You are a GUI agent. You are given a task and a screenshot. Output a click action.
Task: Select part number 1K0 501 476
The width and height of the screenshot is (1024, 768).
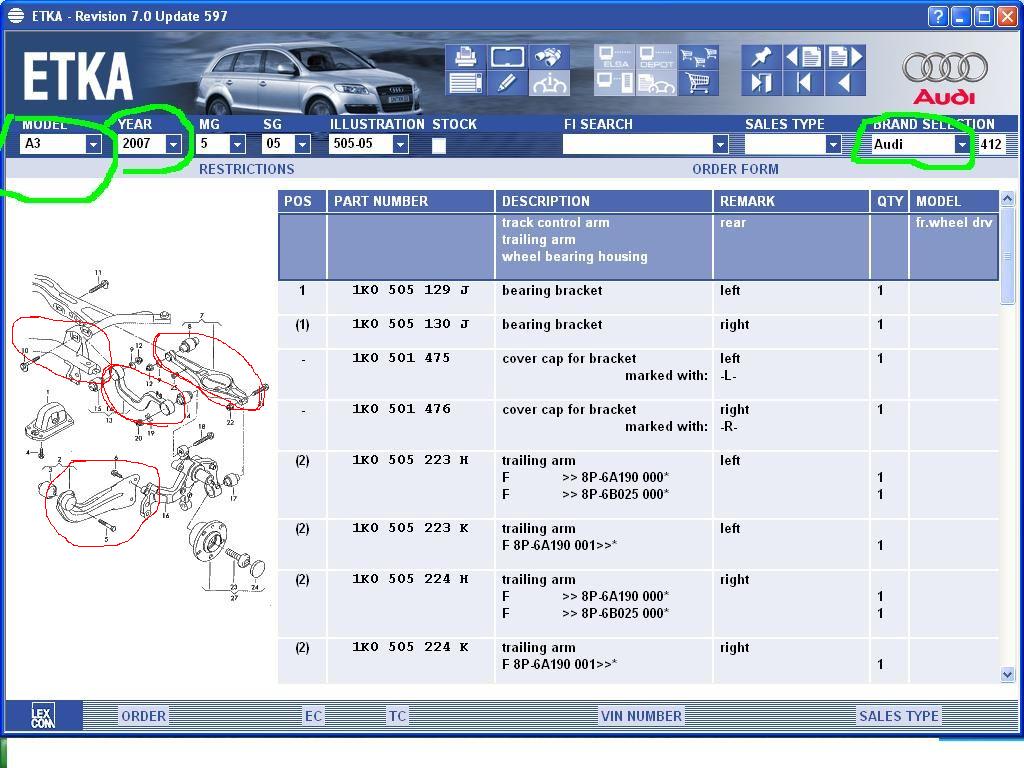tap(401, 409)
